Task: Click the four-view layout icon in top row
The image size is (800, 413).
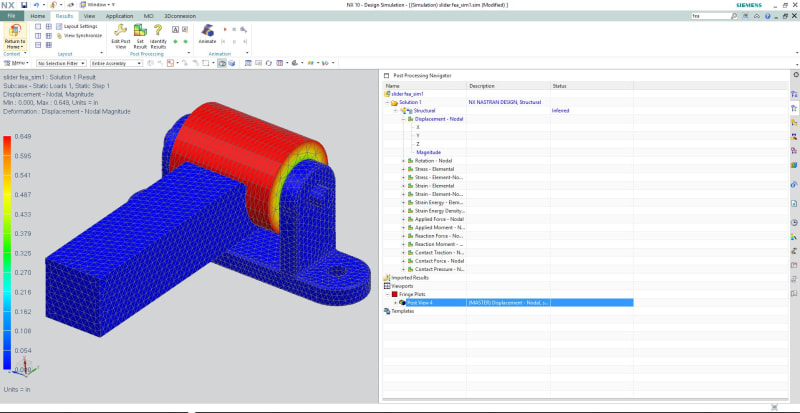Action: (x=48, y=27)
